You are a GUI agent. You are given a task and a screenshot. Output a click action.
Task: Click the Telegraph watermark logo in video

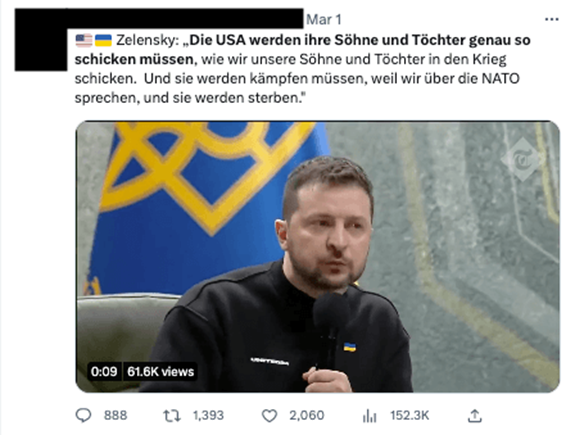click(x=521, y=160)
